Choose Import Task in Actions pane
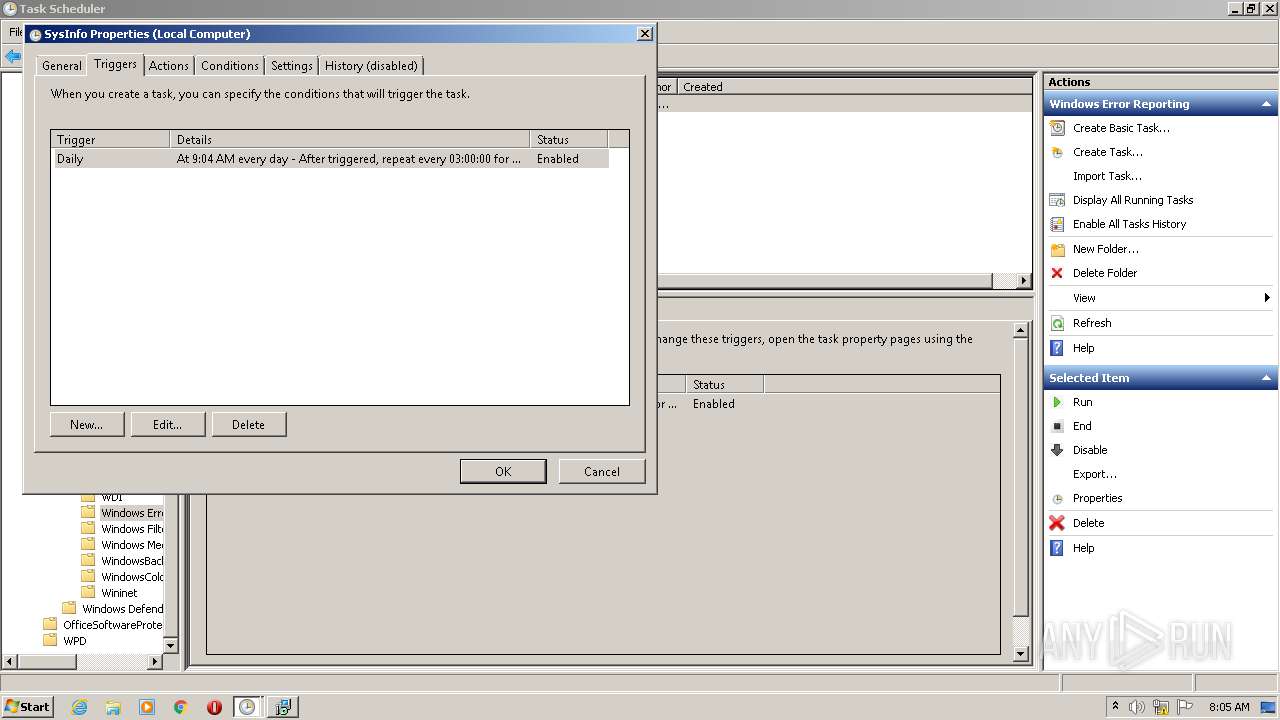Screen dimensions: 1280x720 pyautogui.click(x=1107, y=176)
